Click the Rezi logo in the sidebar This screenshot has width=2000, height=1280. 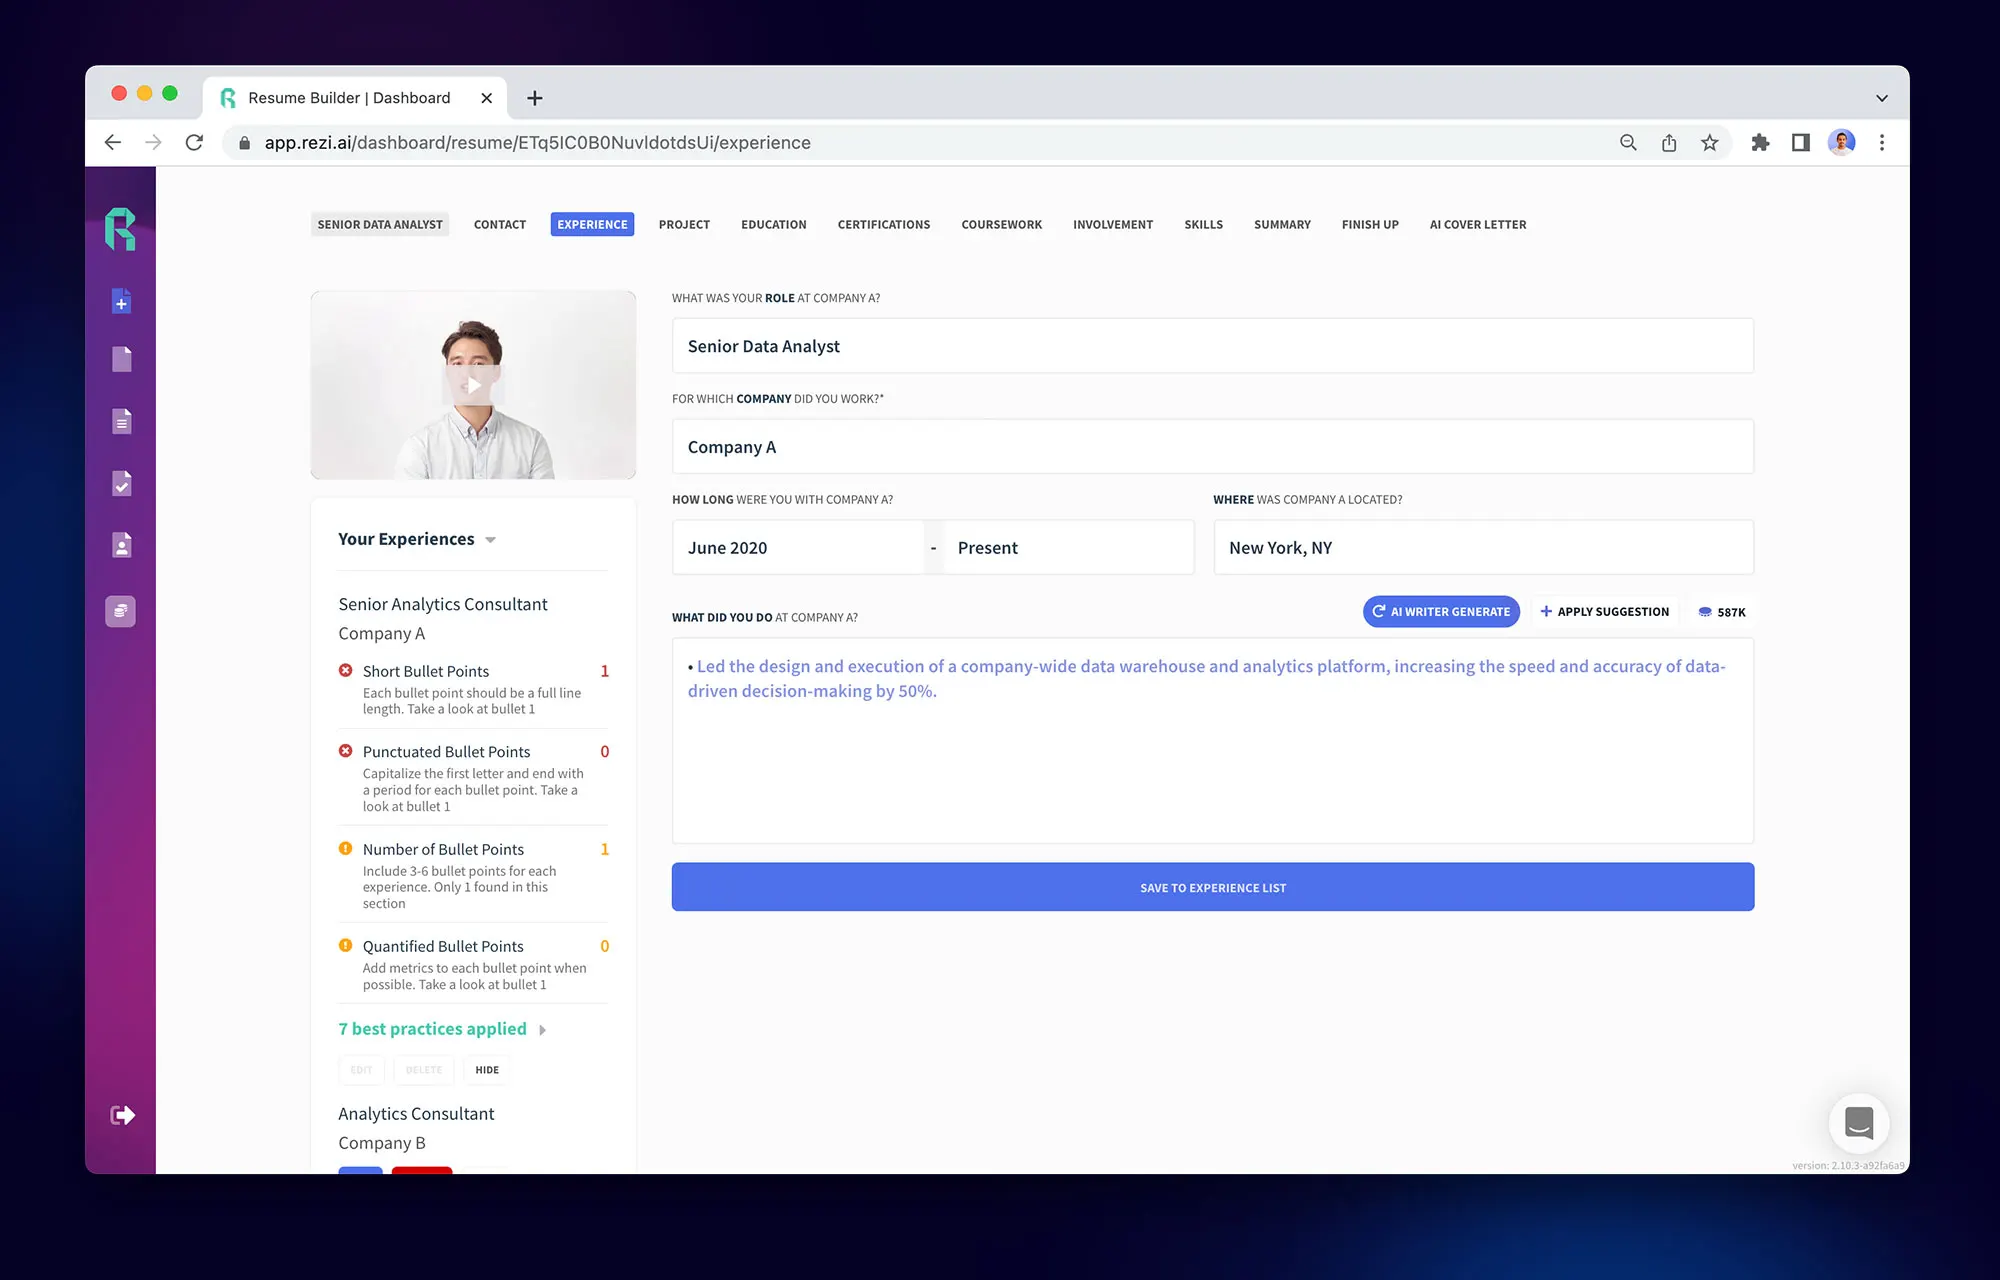pyautogui.click(x=120, y=229)
